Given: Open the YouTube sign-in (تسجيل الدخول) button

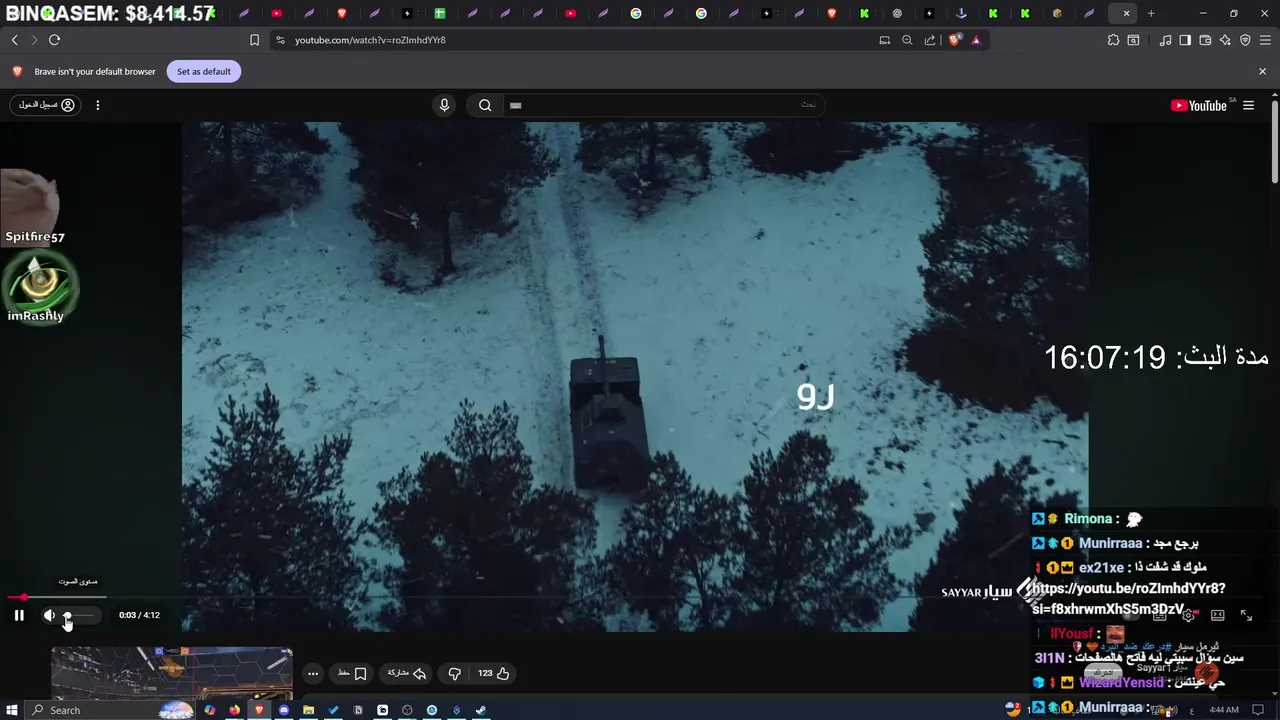Looking at the screenshot, I should point(46,105).
